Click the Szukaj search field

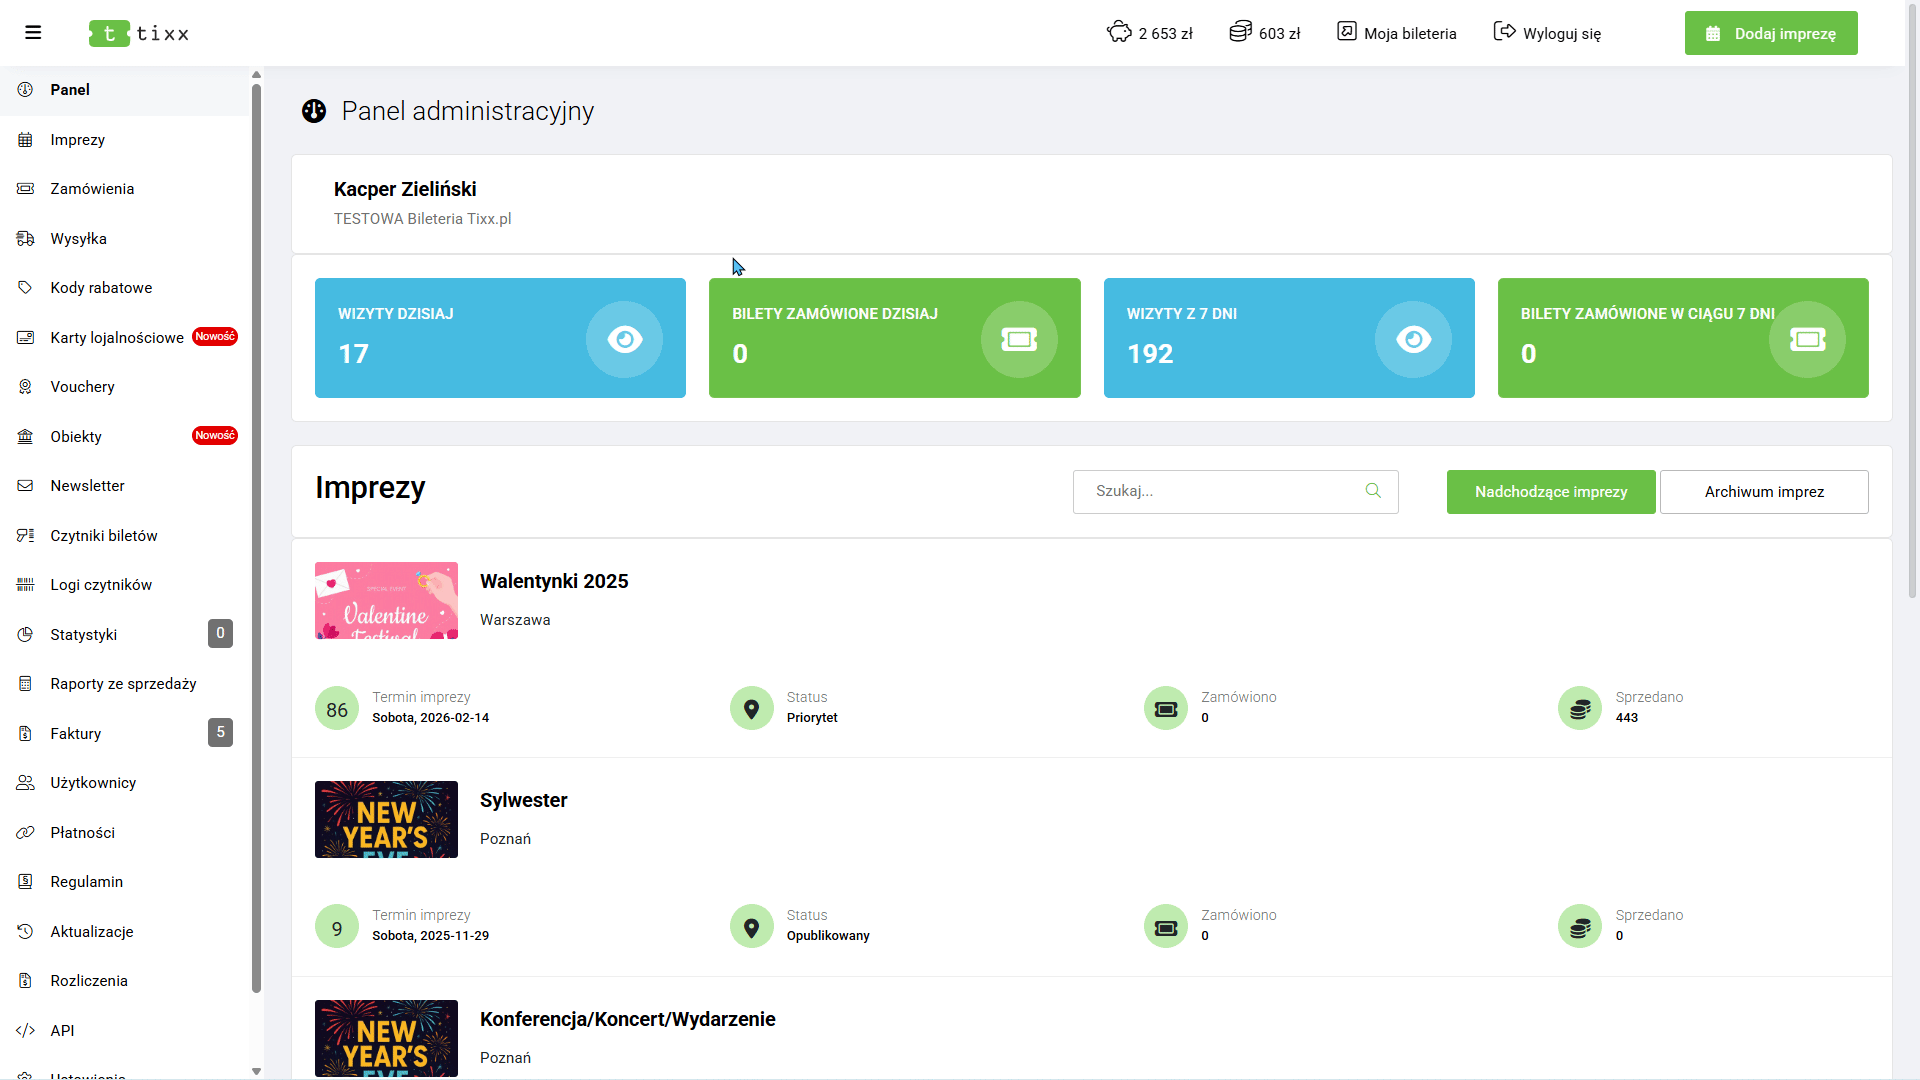click(x=1220, y=491)
